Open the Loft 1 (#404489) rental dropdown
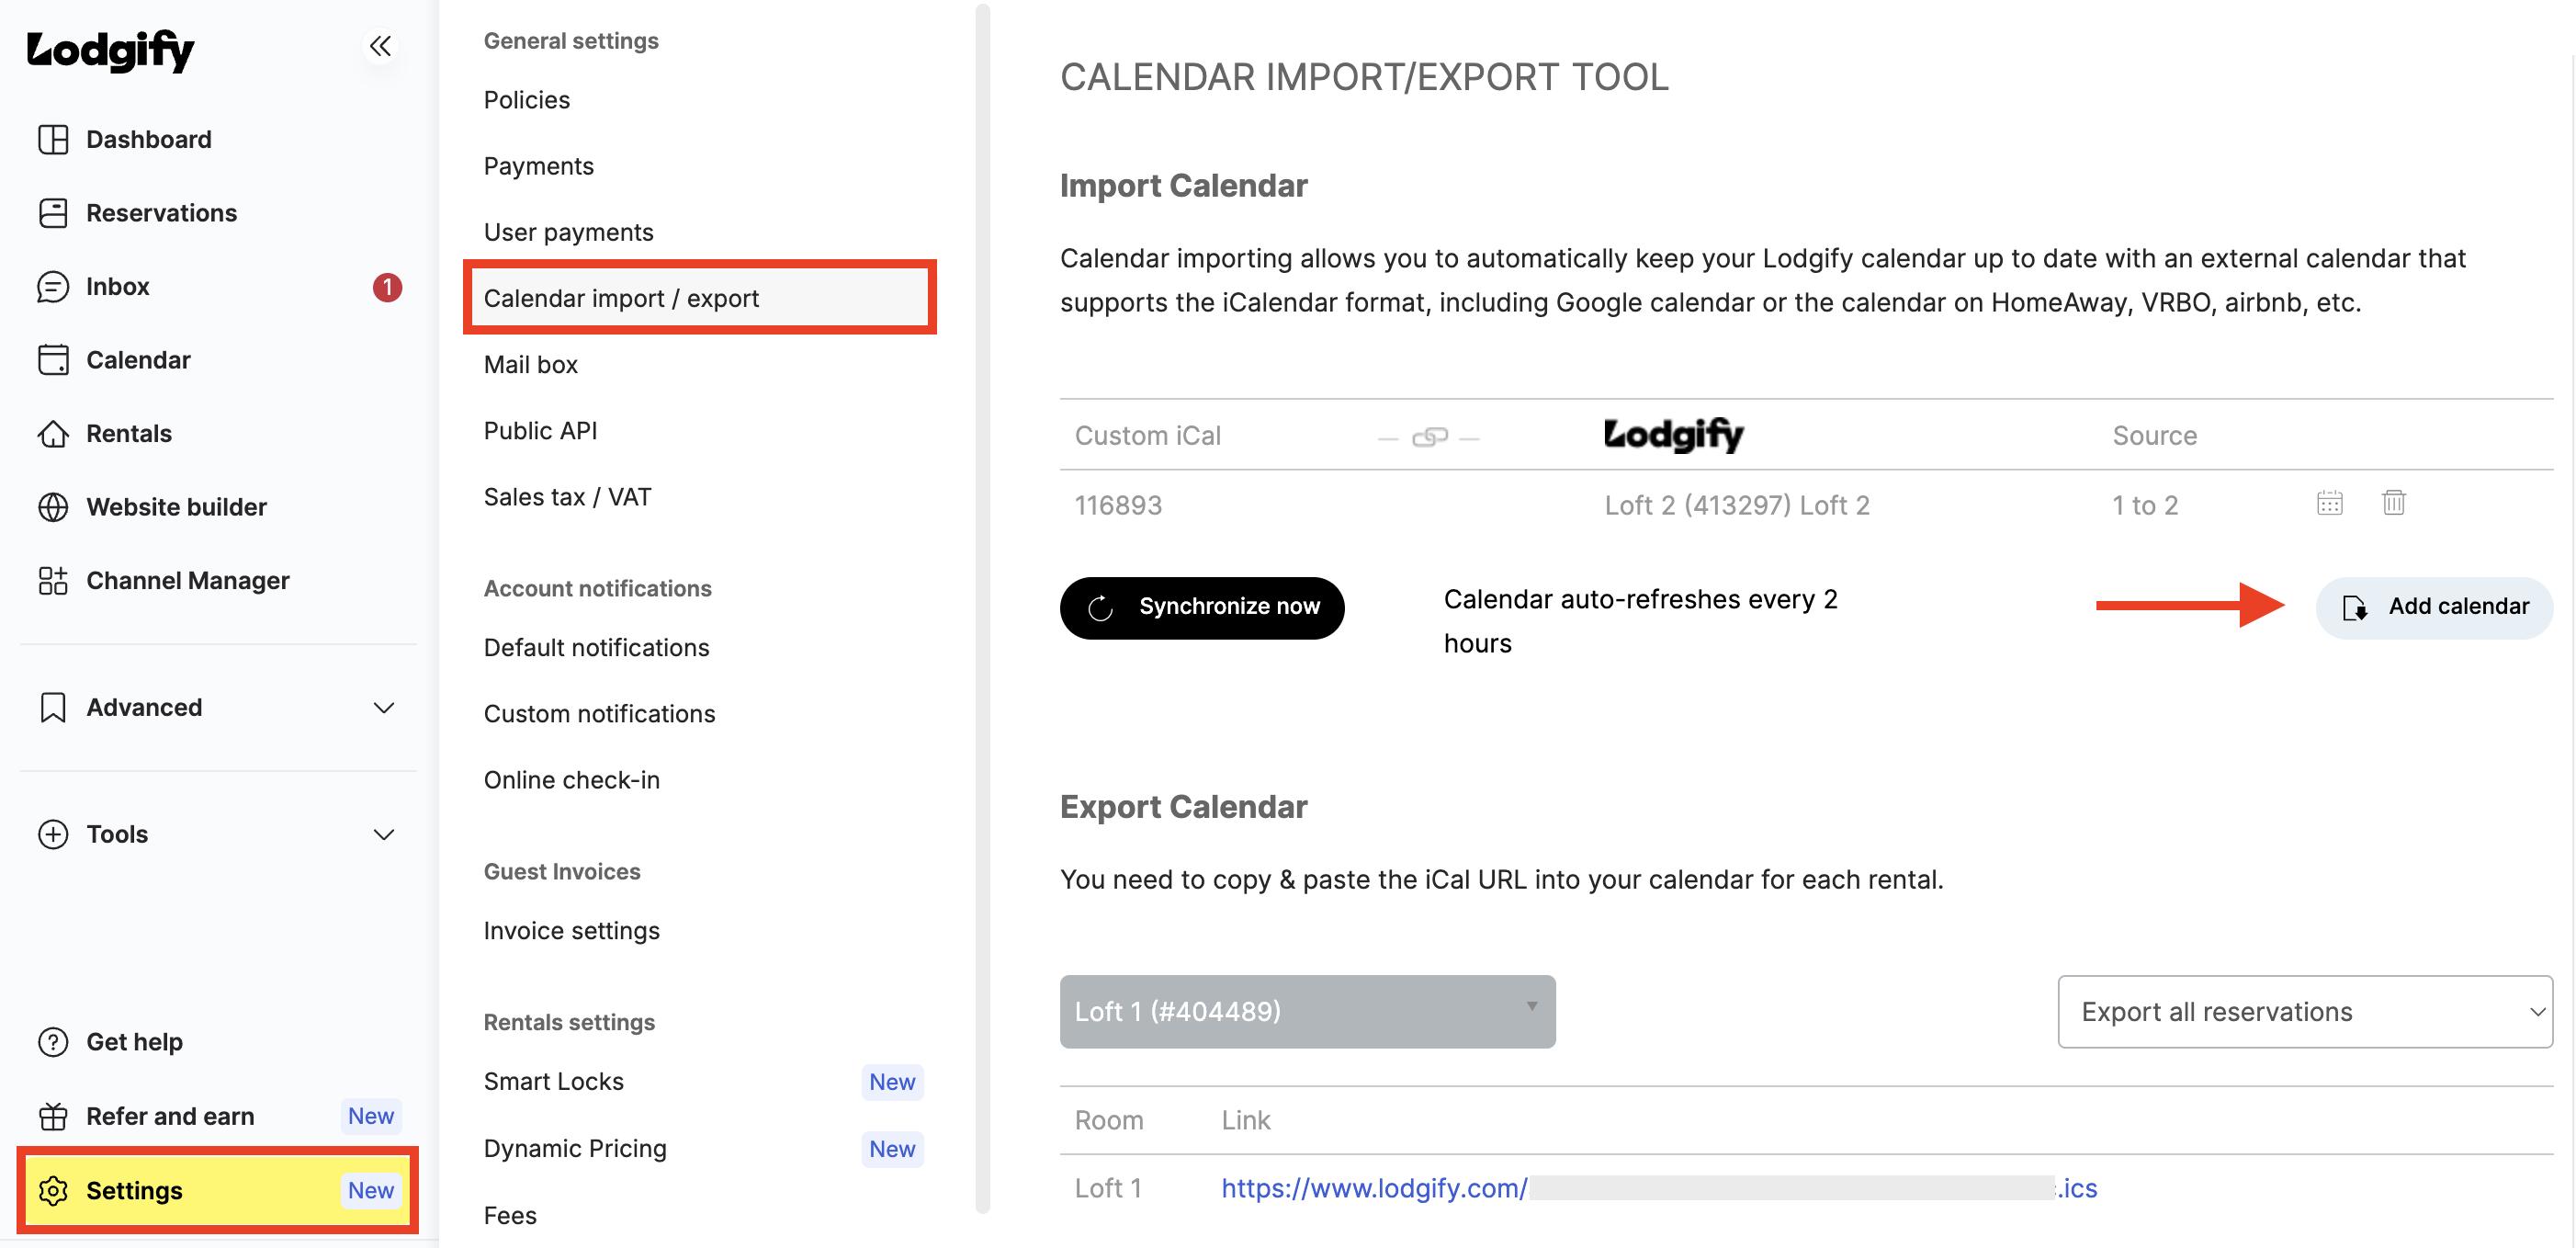This screenshot has height=1248, width=2576. tap(1307, 1012)
